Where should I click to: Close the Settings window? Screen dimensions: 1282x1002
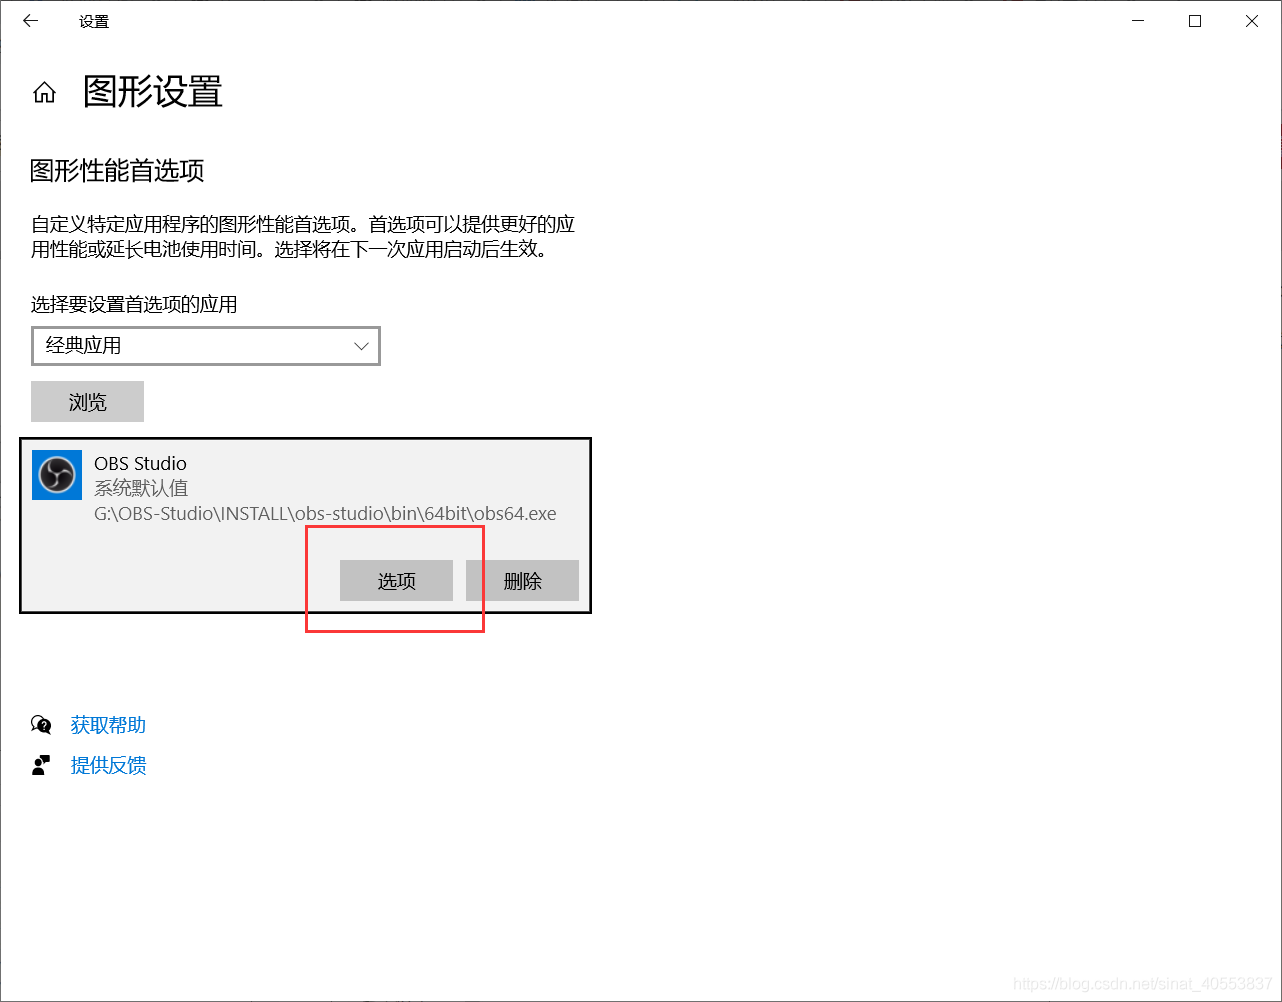[1252, 21]
